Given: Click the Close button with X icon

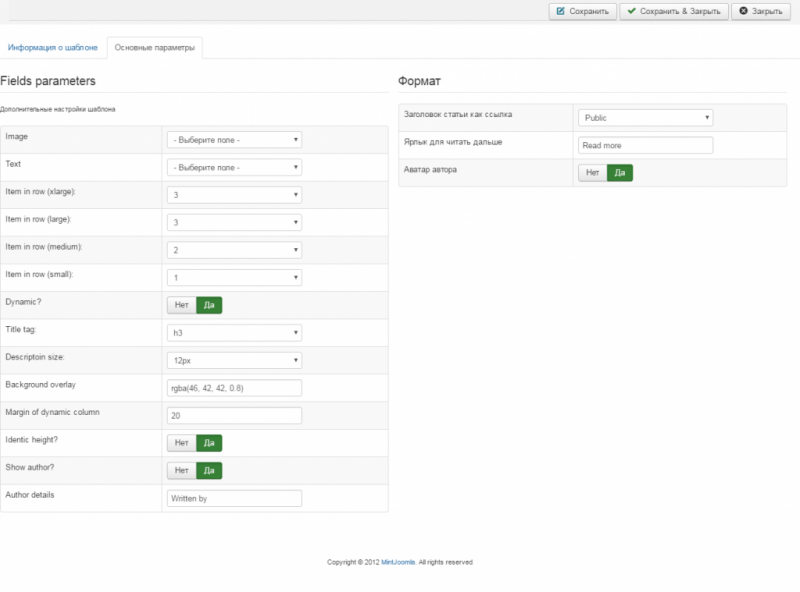Looking at the screenshot, I should (761, 11).
